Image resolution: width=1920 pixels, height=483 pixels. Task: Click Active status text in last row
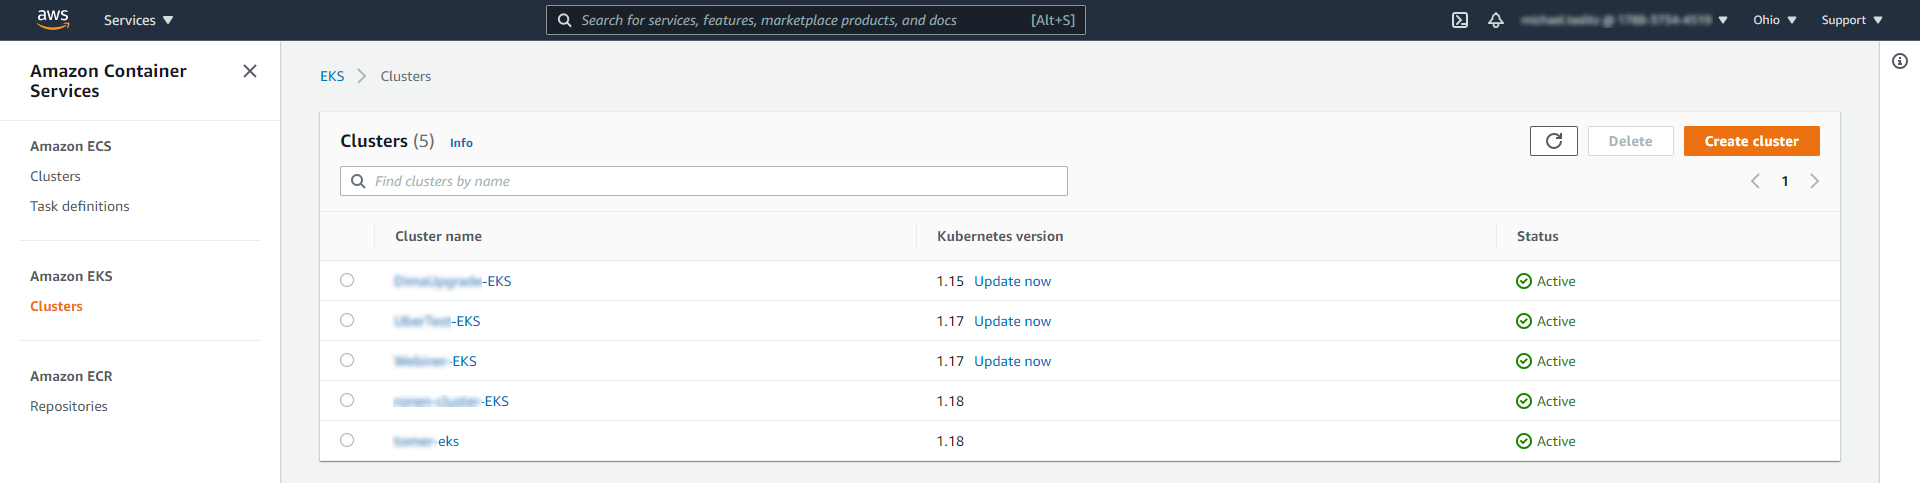[x=1556, y=441]
